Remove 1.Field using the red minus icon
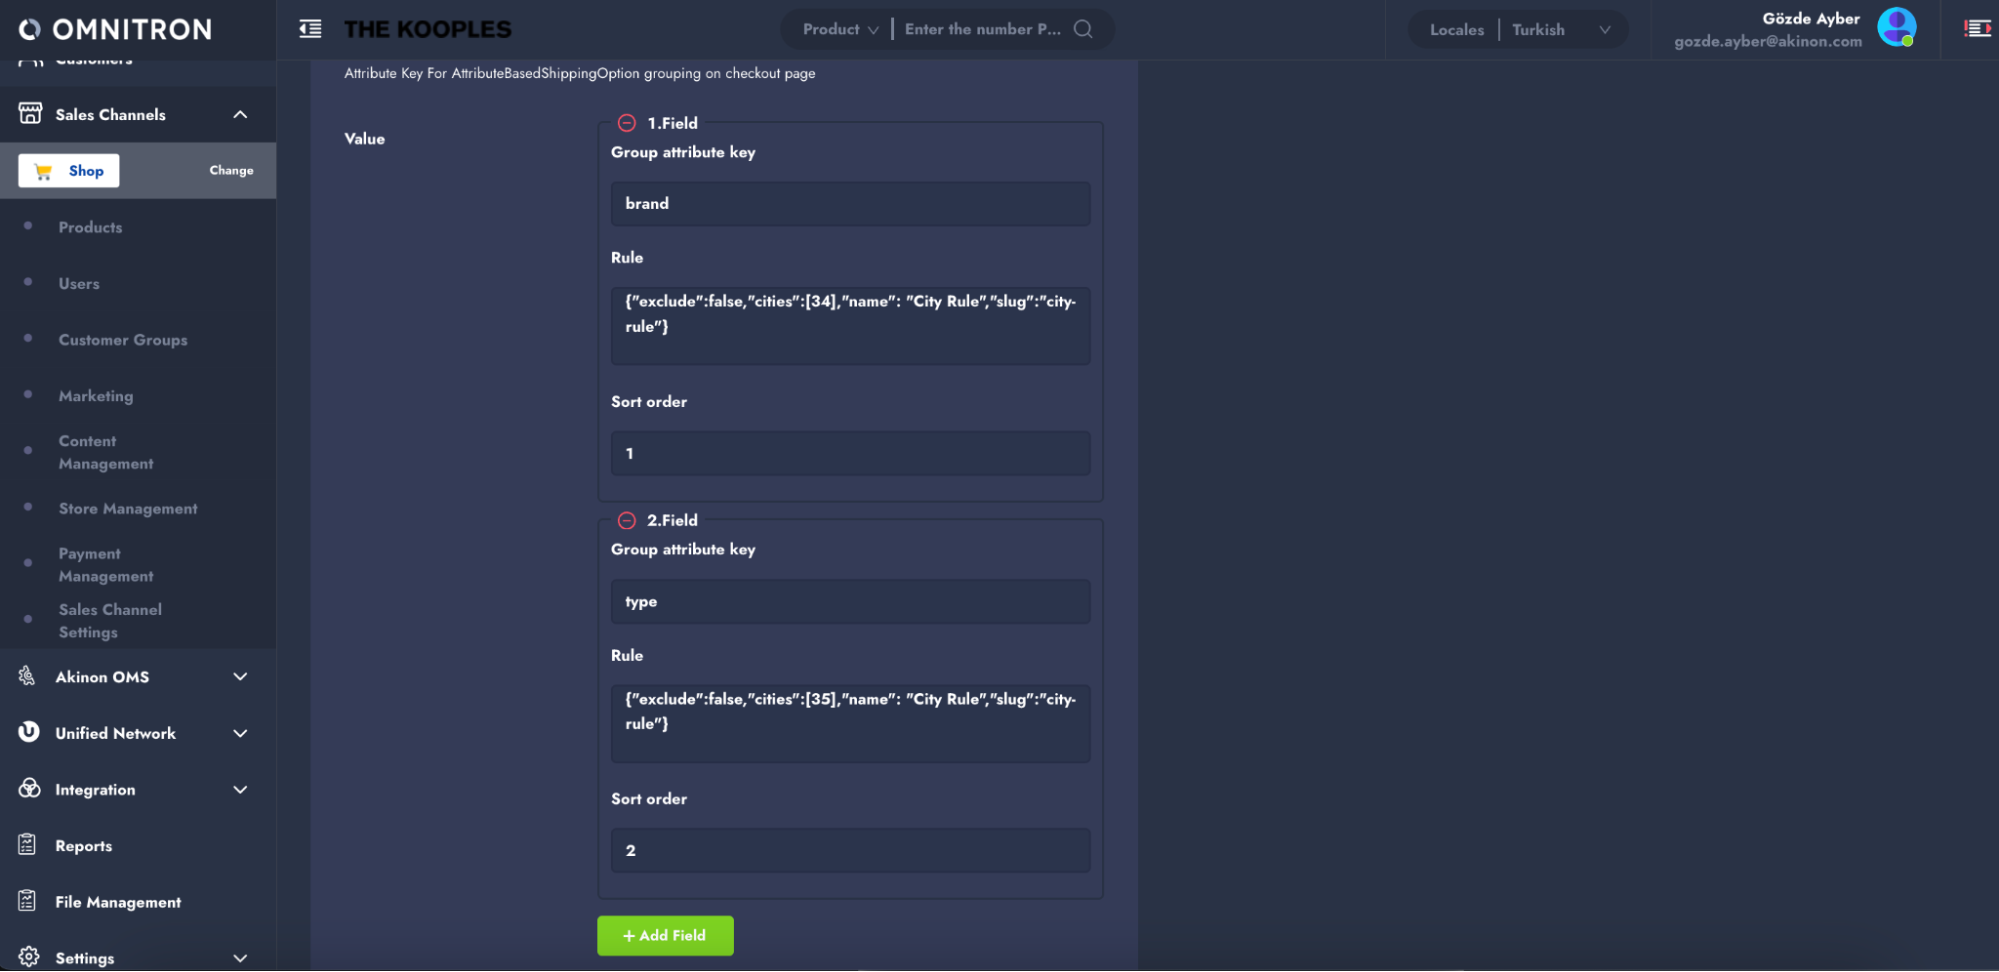 [627, 123]
